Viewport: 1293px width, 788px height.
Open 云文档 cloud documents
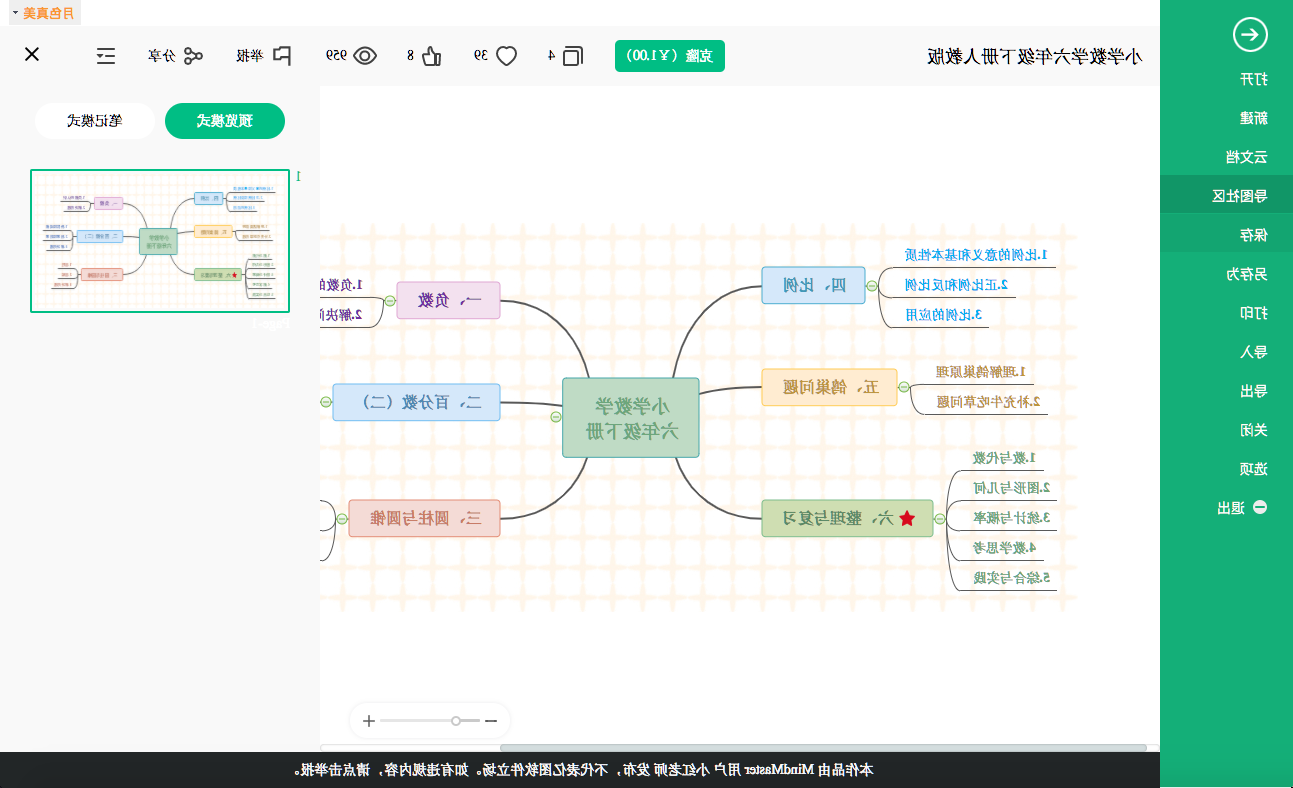coord(1247,157)
